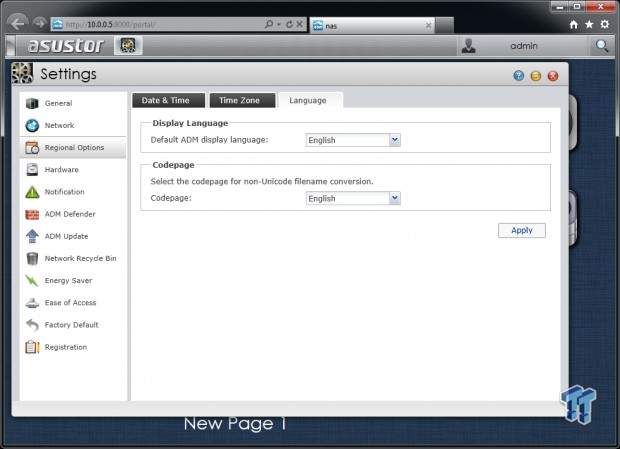Expand the Codepage dropdown arrow
Screen dimensions: 620x449
click(x=395, y=198)
